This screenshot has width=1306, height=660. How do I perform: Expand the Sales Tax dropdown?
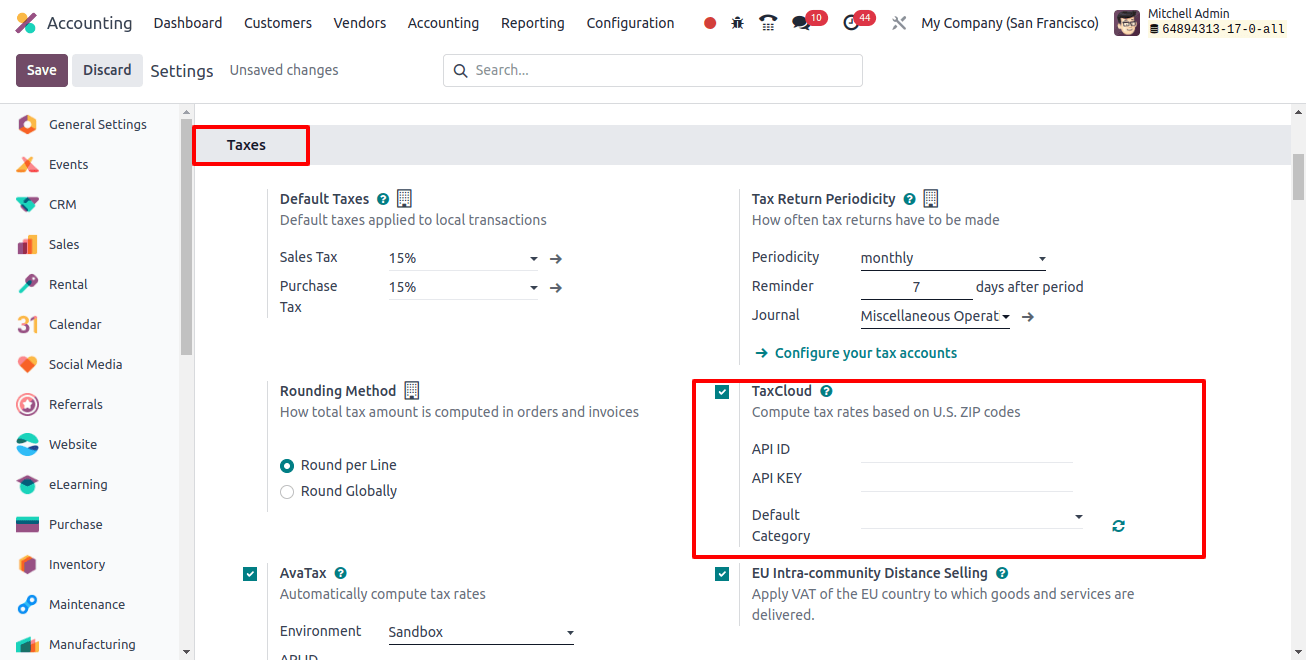(463, 258)
